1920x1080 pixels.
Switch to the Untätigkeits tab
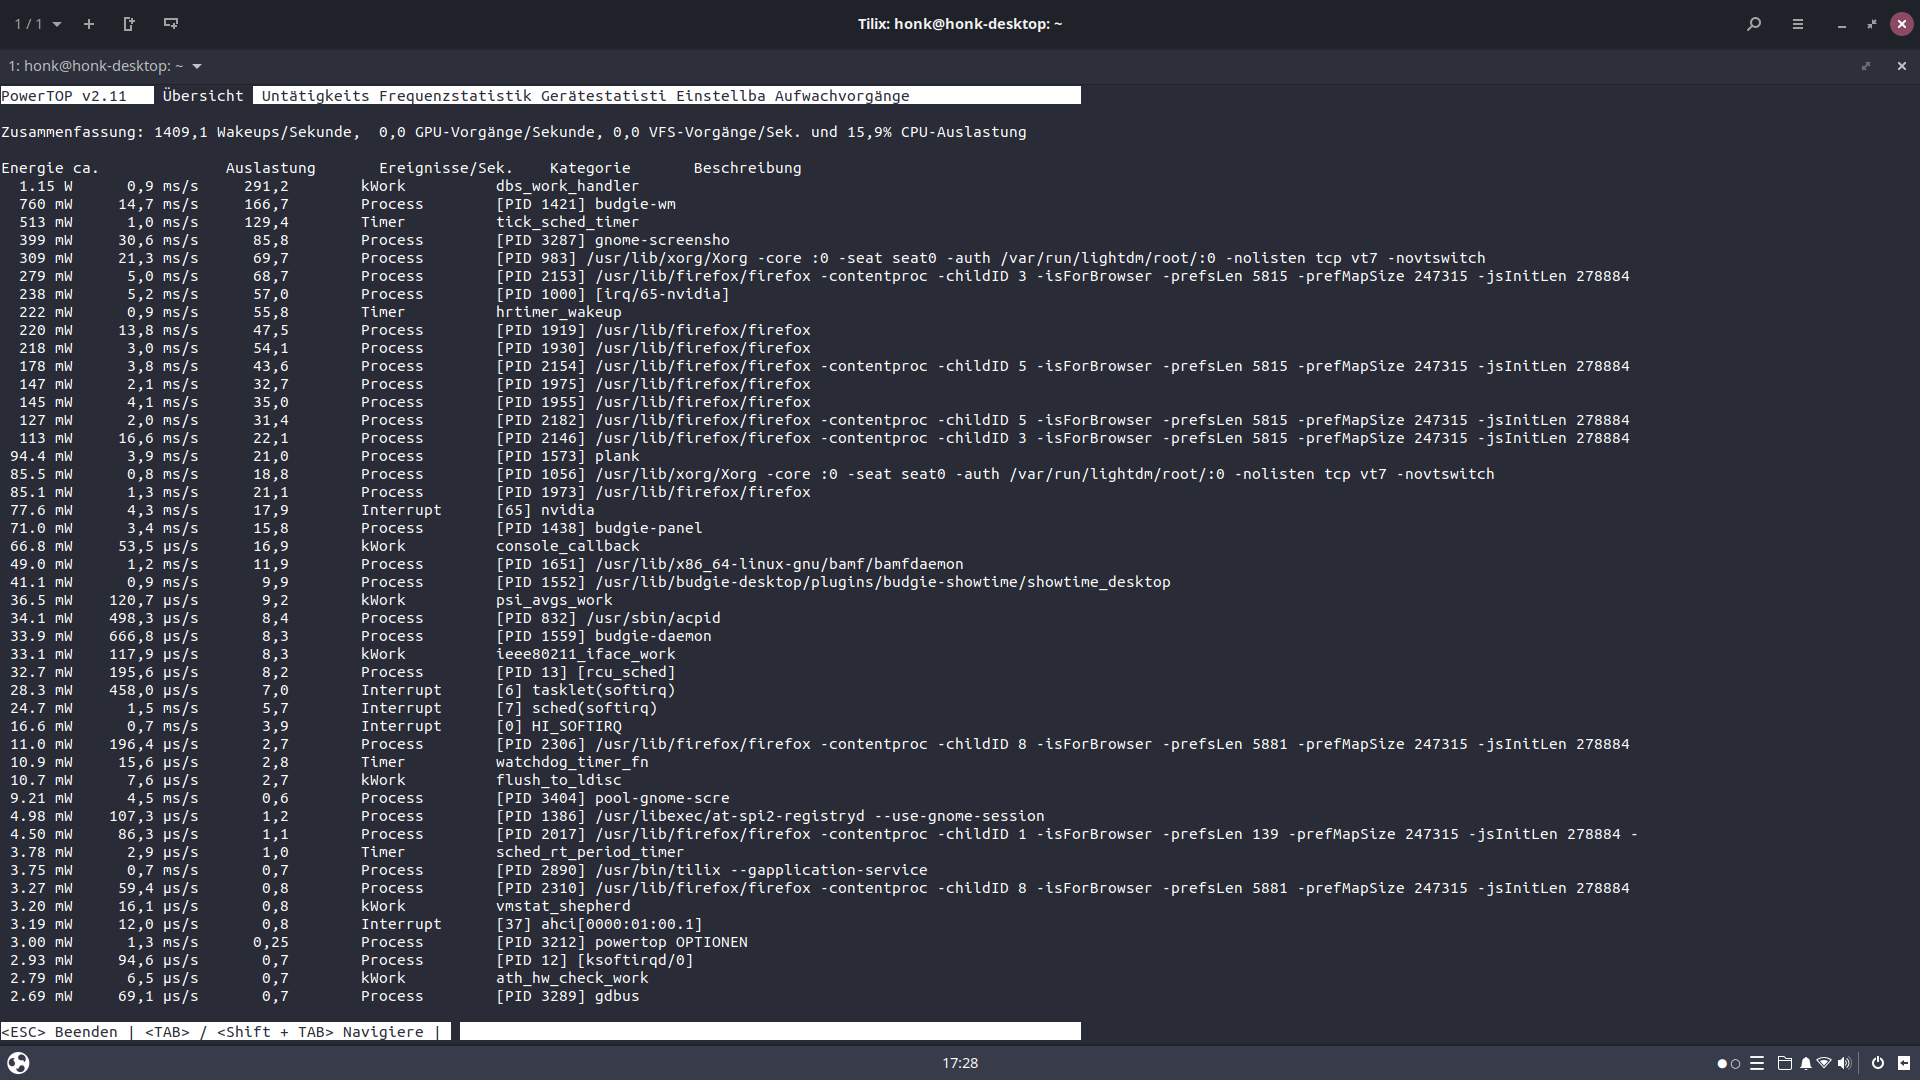[316, 96]
